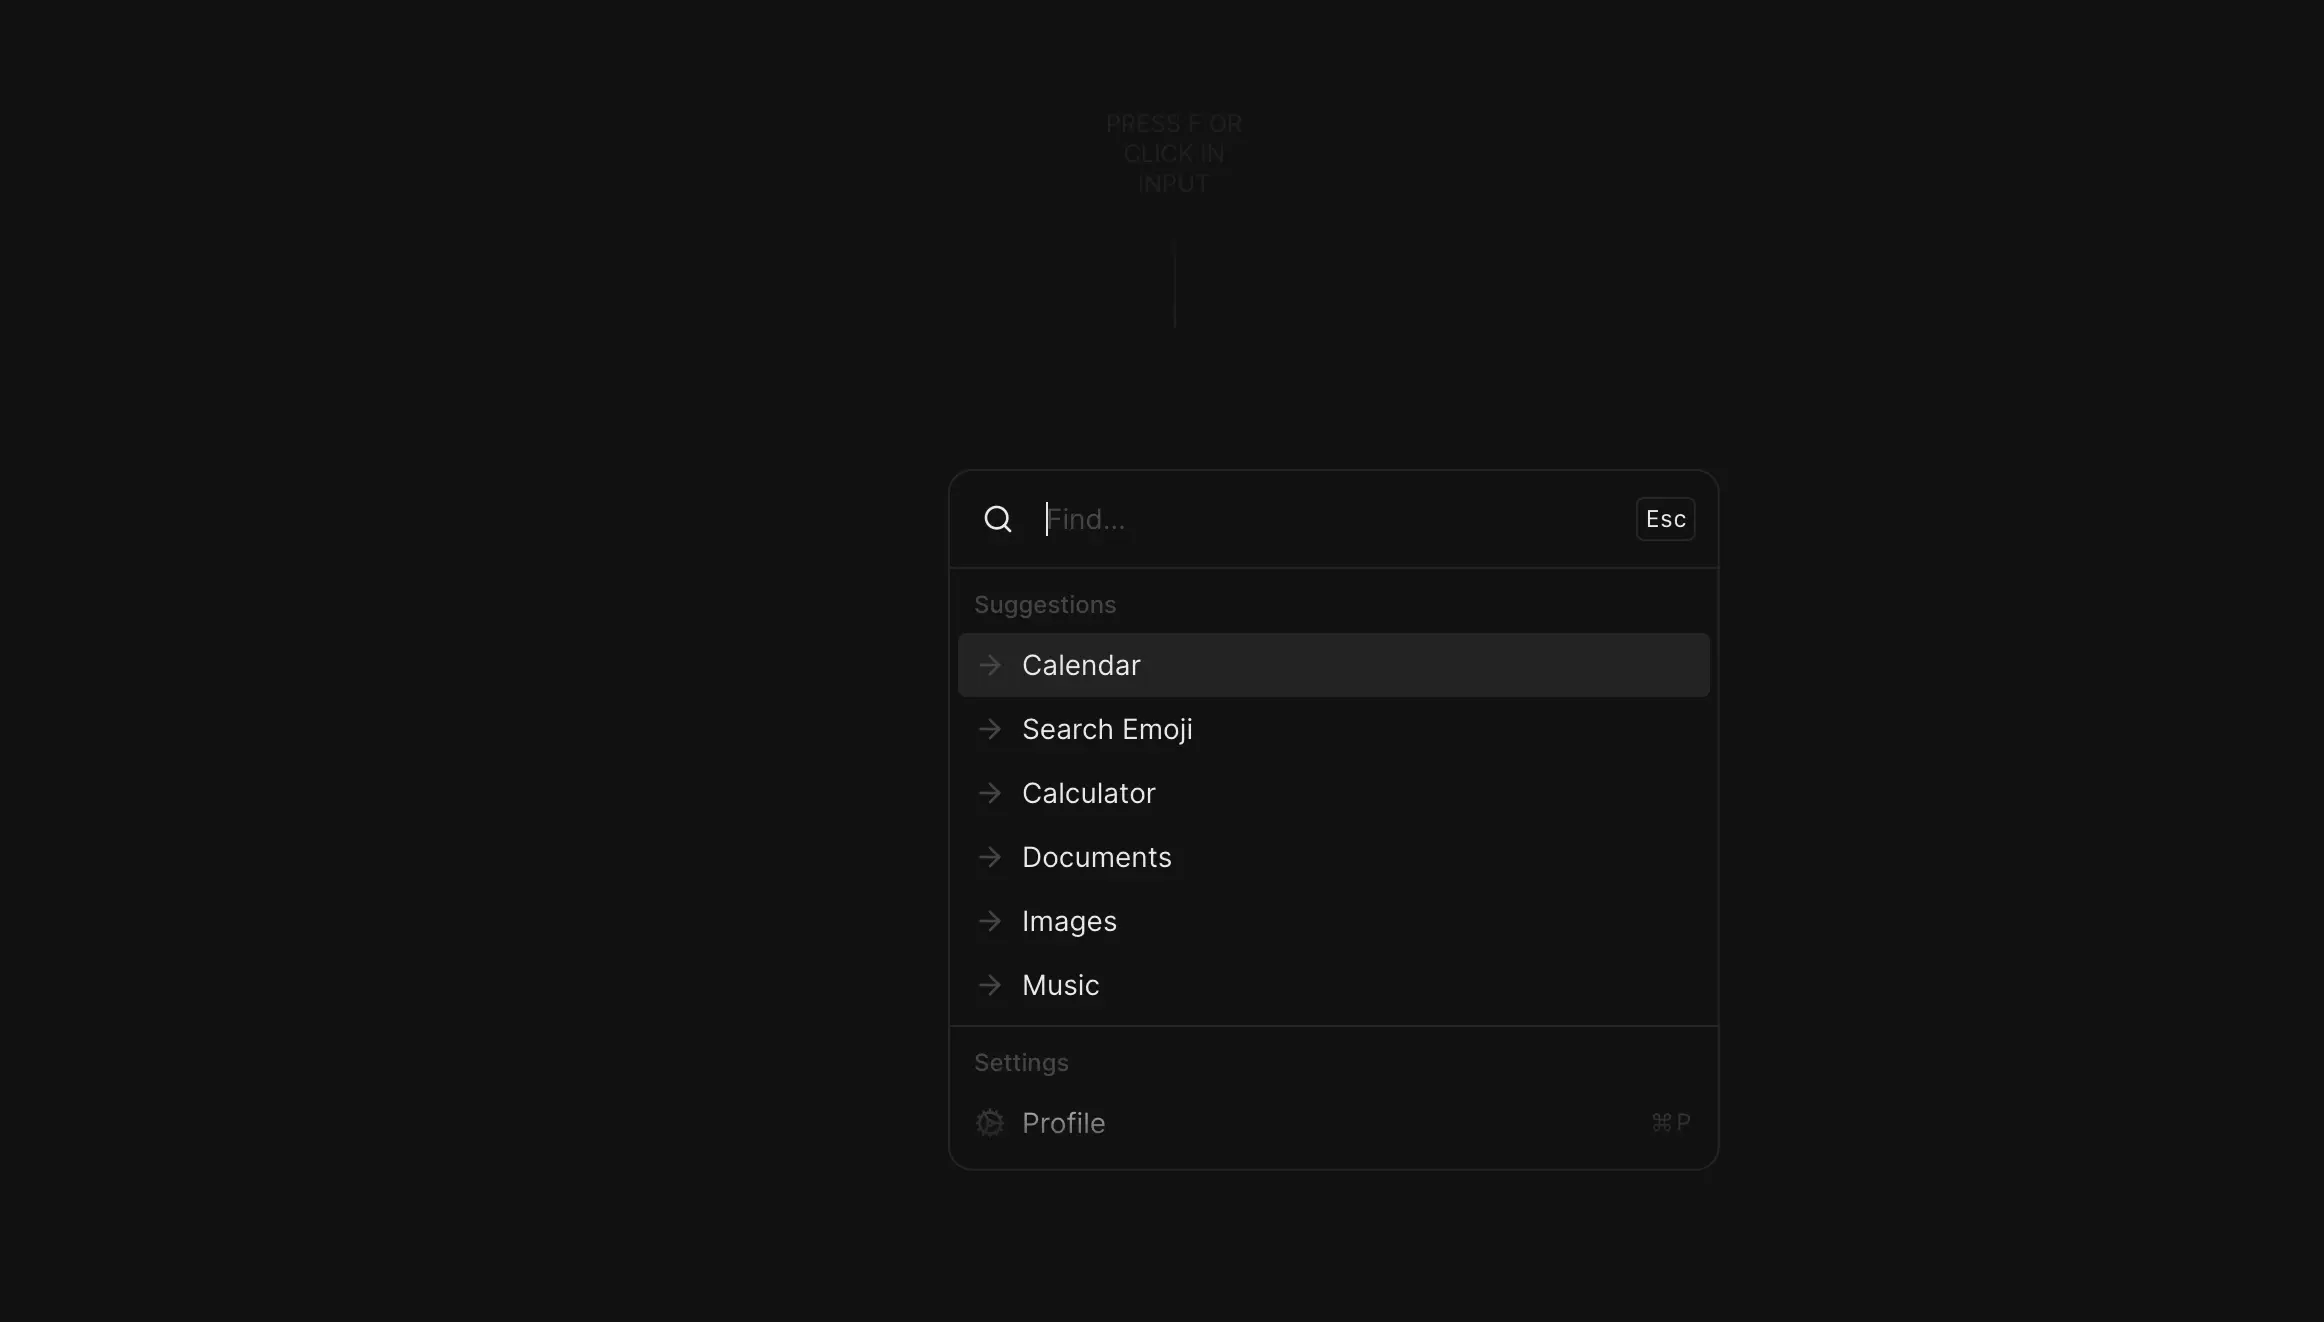Launch the Calculator suggestion
The width and height of the screenshot is (2324, 1322).
tap(1333, 793)
